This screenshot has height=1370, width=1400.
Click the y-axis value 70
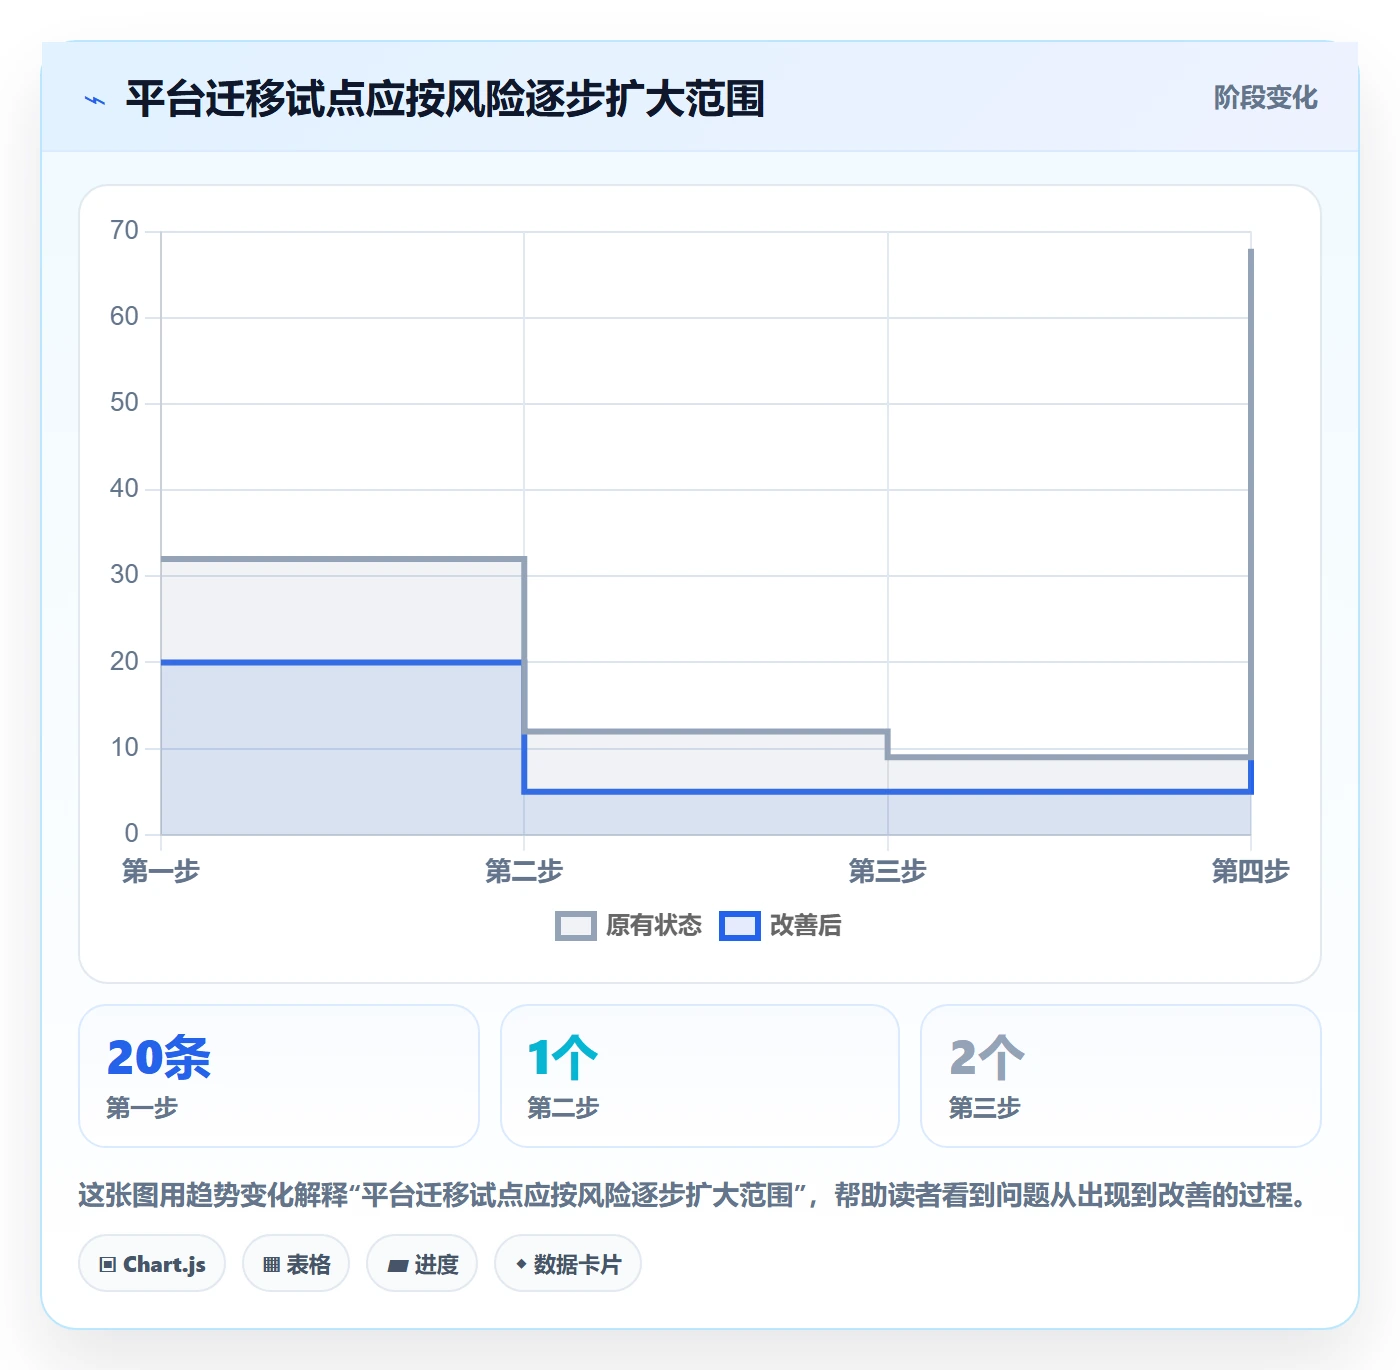pyautogui.click(x=124, y=231)
